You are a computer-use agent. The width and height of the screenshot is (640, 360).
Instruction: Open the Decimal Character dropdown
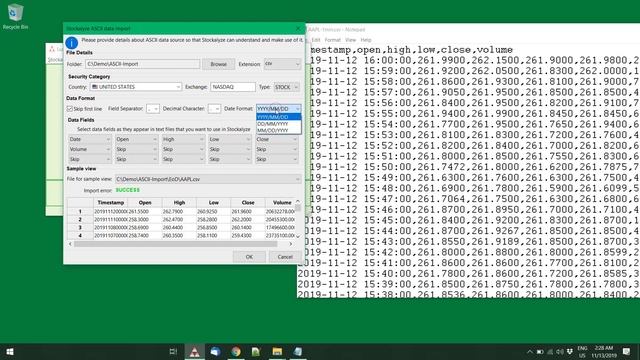click(214, 109)
